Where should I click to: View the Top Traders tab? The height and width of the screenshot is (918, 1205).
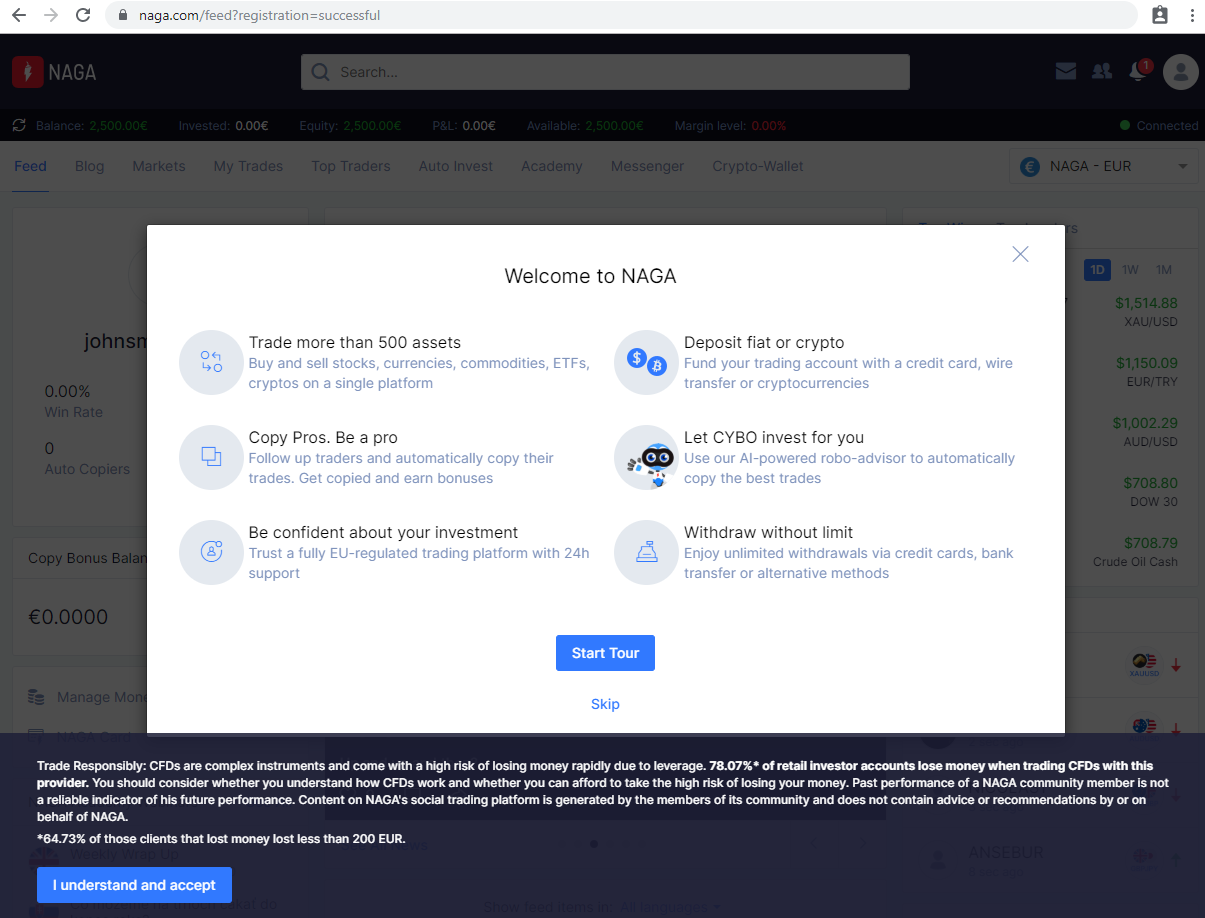tap(351, 166)
